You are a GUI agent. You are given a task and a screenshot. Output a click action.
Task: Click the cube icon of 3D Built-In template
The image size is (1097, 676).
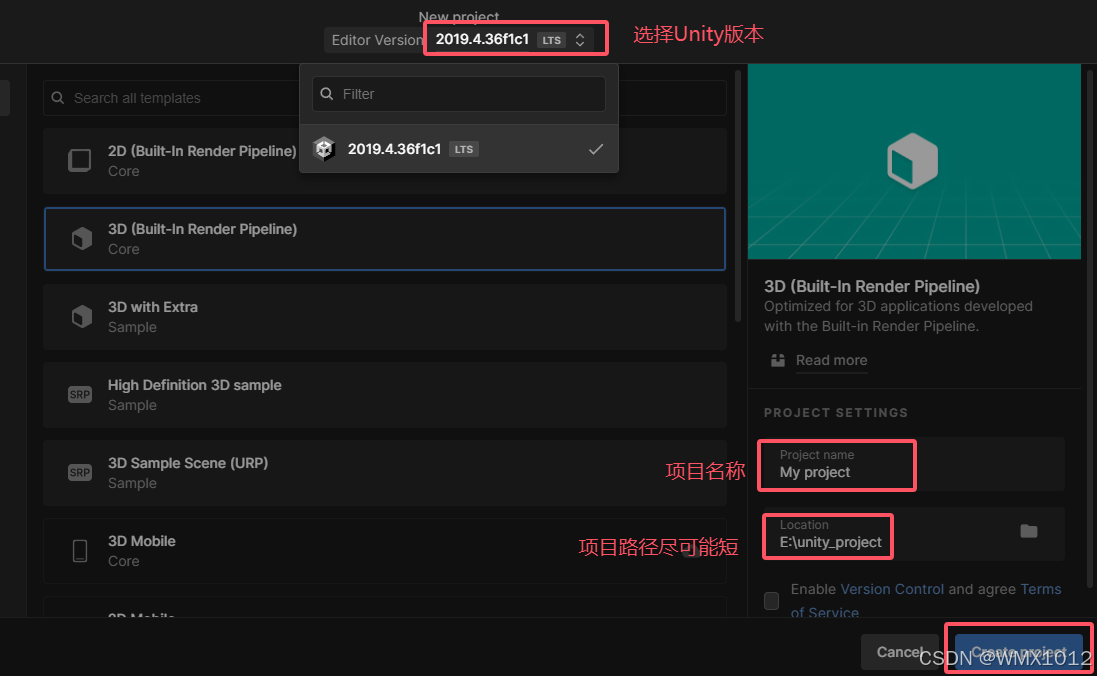tap(81, 239)
